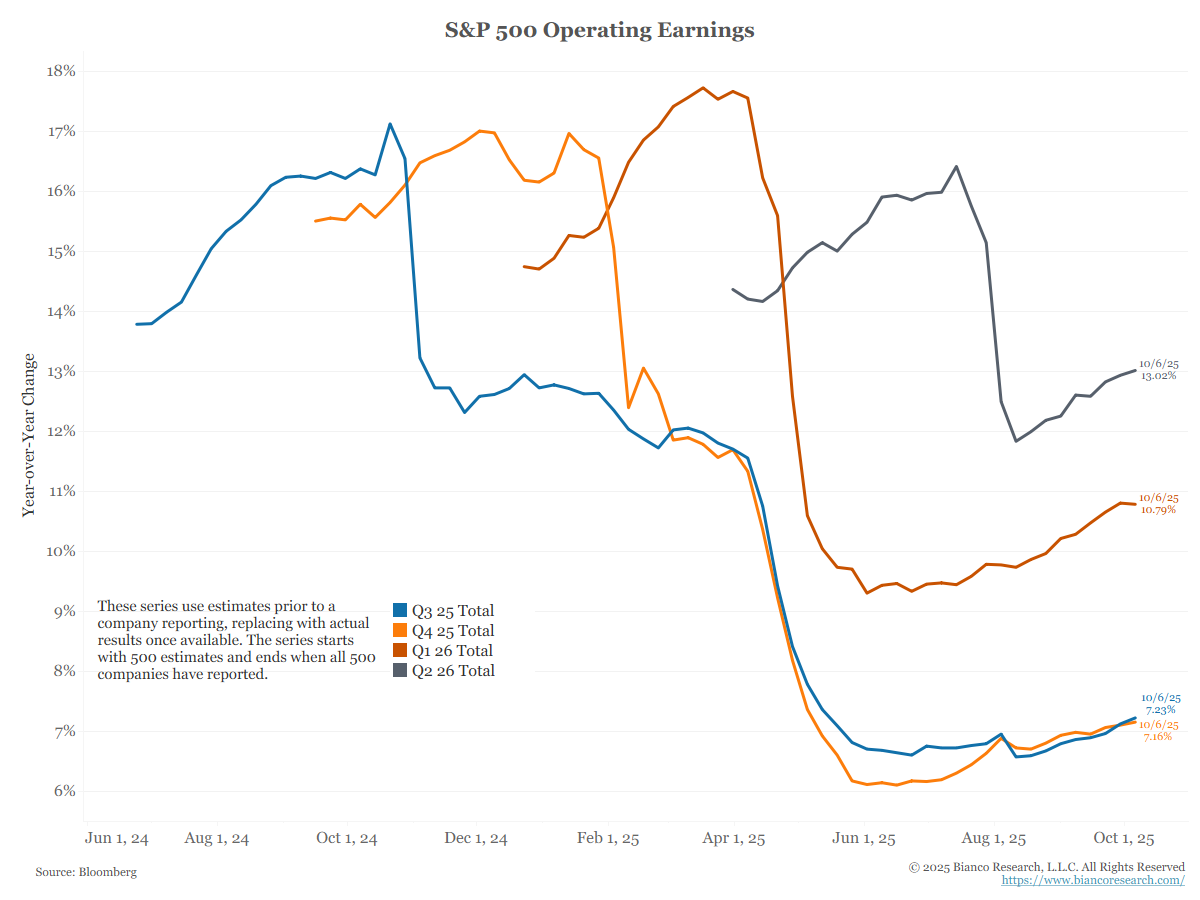Click the gray Q2 26 Total legend swatch
1200x900 pixels.
point(400,671)
